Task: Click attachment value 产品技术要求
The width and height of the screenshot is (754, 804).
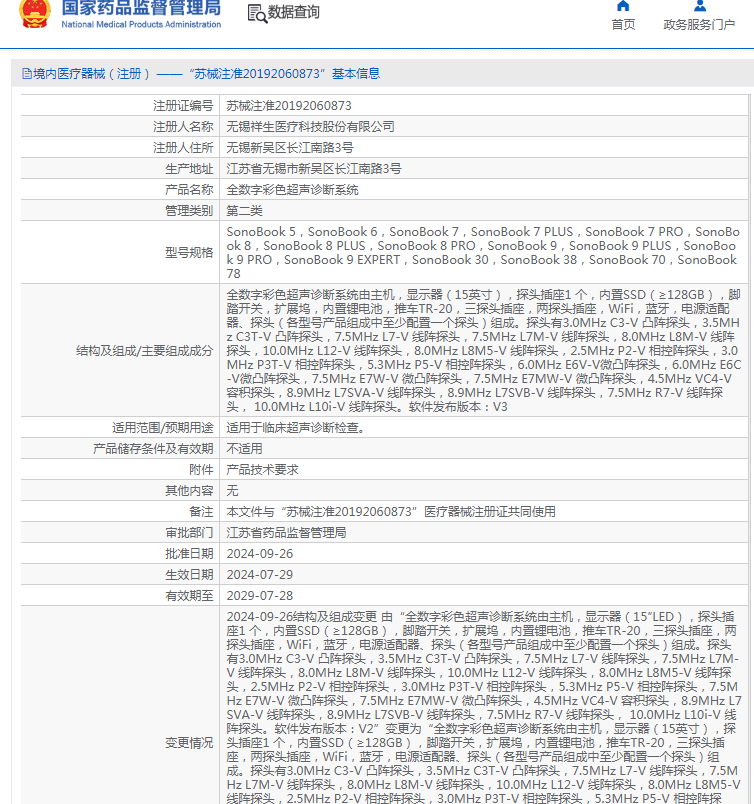Action: pyautogui.click(x=262, y=470)
